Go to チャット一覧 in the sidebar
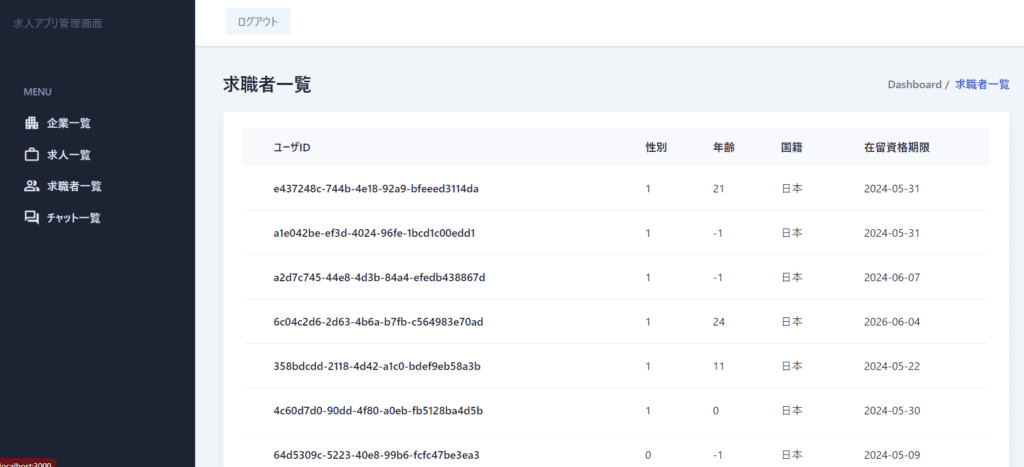This screenshot has height=467, width=1024. point(74,218)
